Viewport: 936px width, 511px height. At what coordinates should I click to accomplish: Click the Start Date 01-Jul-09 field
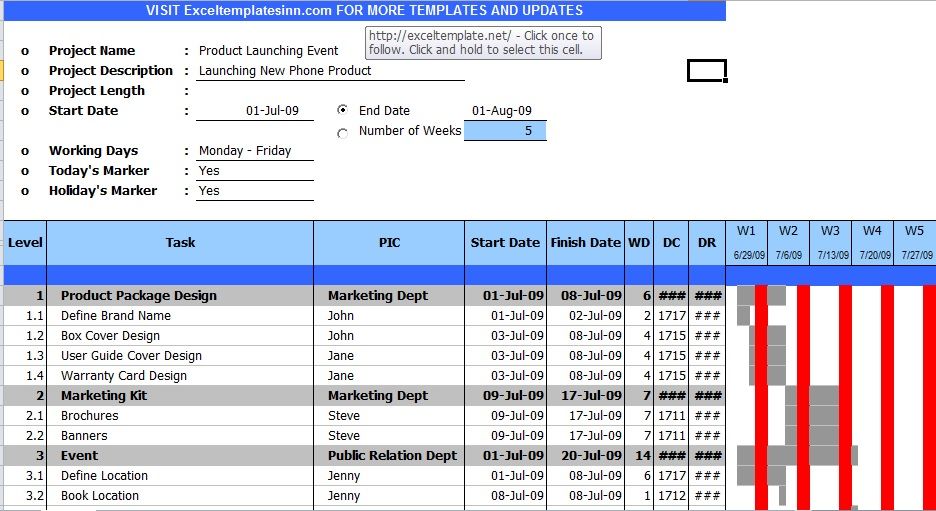click(x=255, y=110)
